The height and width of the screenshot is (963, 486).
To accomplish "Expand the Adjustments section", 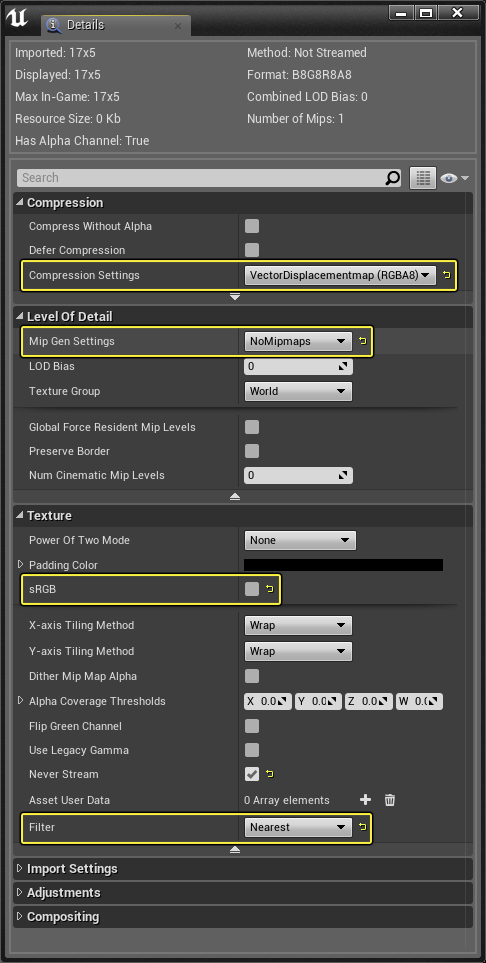I will tap(63, 892).
